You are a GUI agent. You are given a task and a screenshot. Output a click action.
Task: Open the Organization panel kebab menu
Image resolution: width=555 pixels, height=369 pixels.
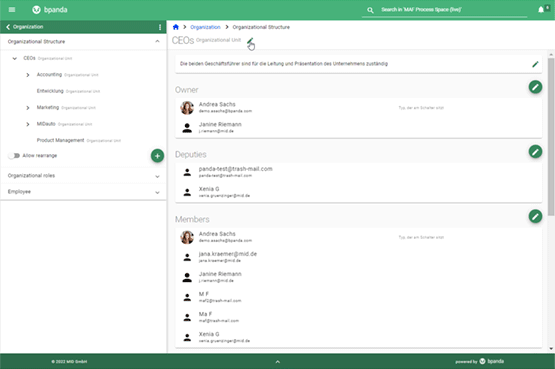click(x=160, y=27)
